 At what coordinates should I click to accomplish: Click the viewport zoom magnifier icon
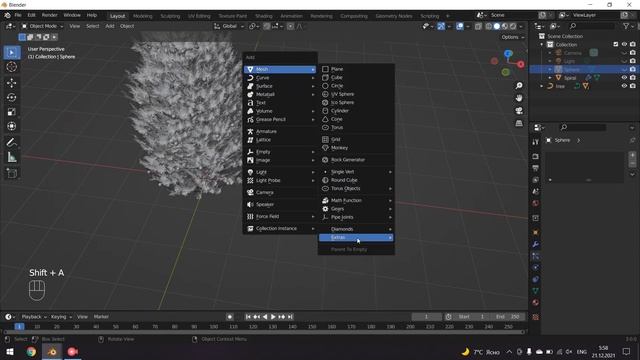(519, 85)
